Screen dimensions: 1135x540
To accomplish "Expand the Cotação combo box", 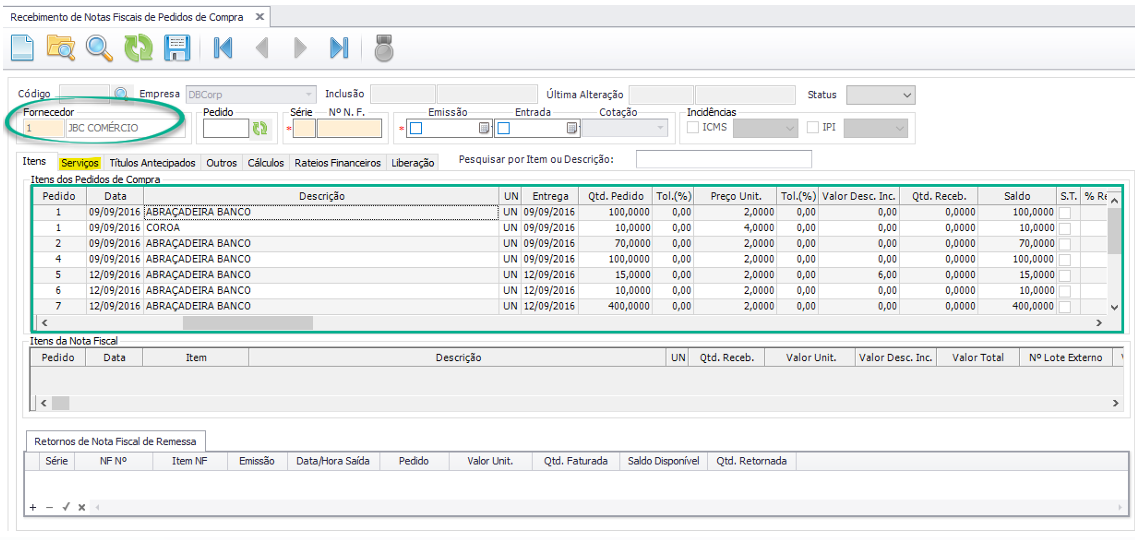I will pyautogui.click(x=660, y=128).
